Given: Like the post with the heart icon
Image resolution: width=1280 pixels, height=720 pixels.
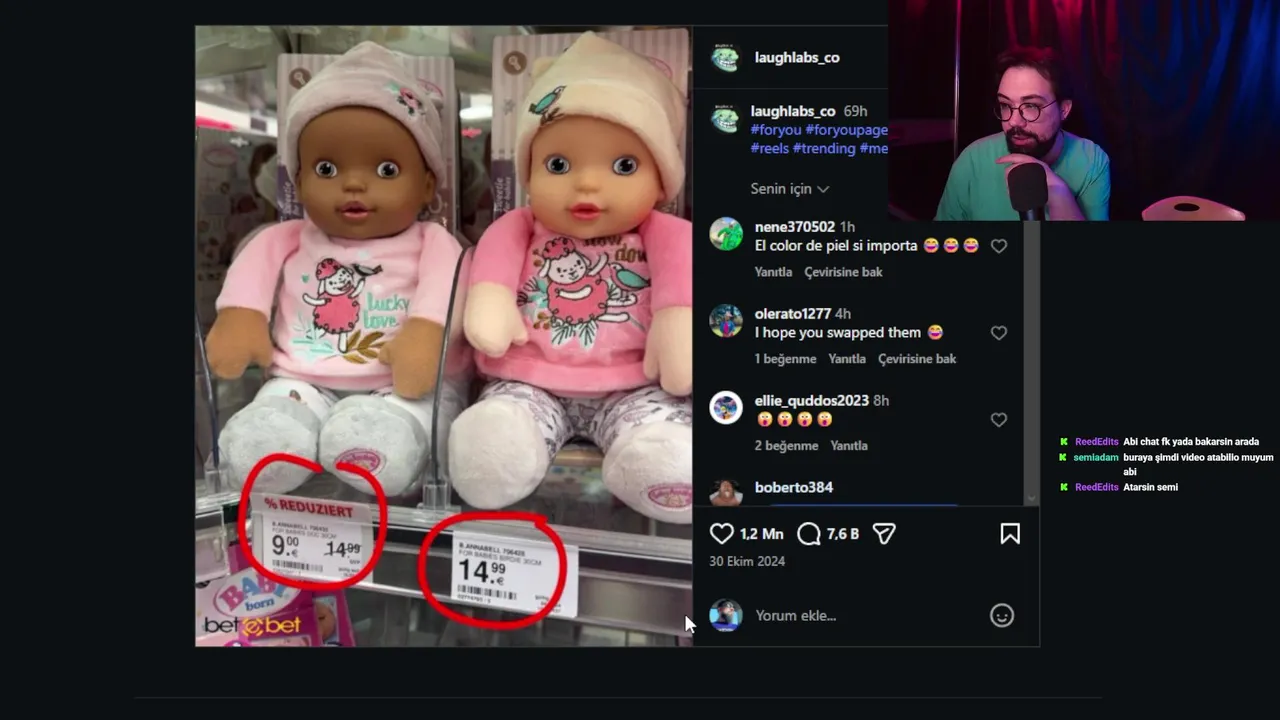Looking at the screenshot, I should (721, 534).
